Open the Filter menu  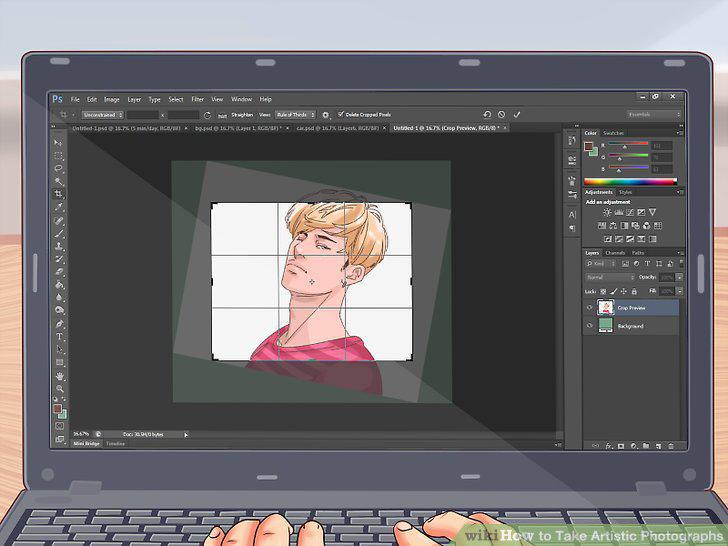point(198,99)
